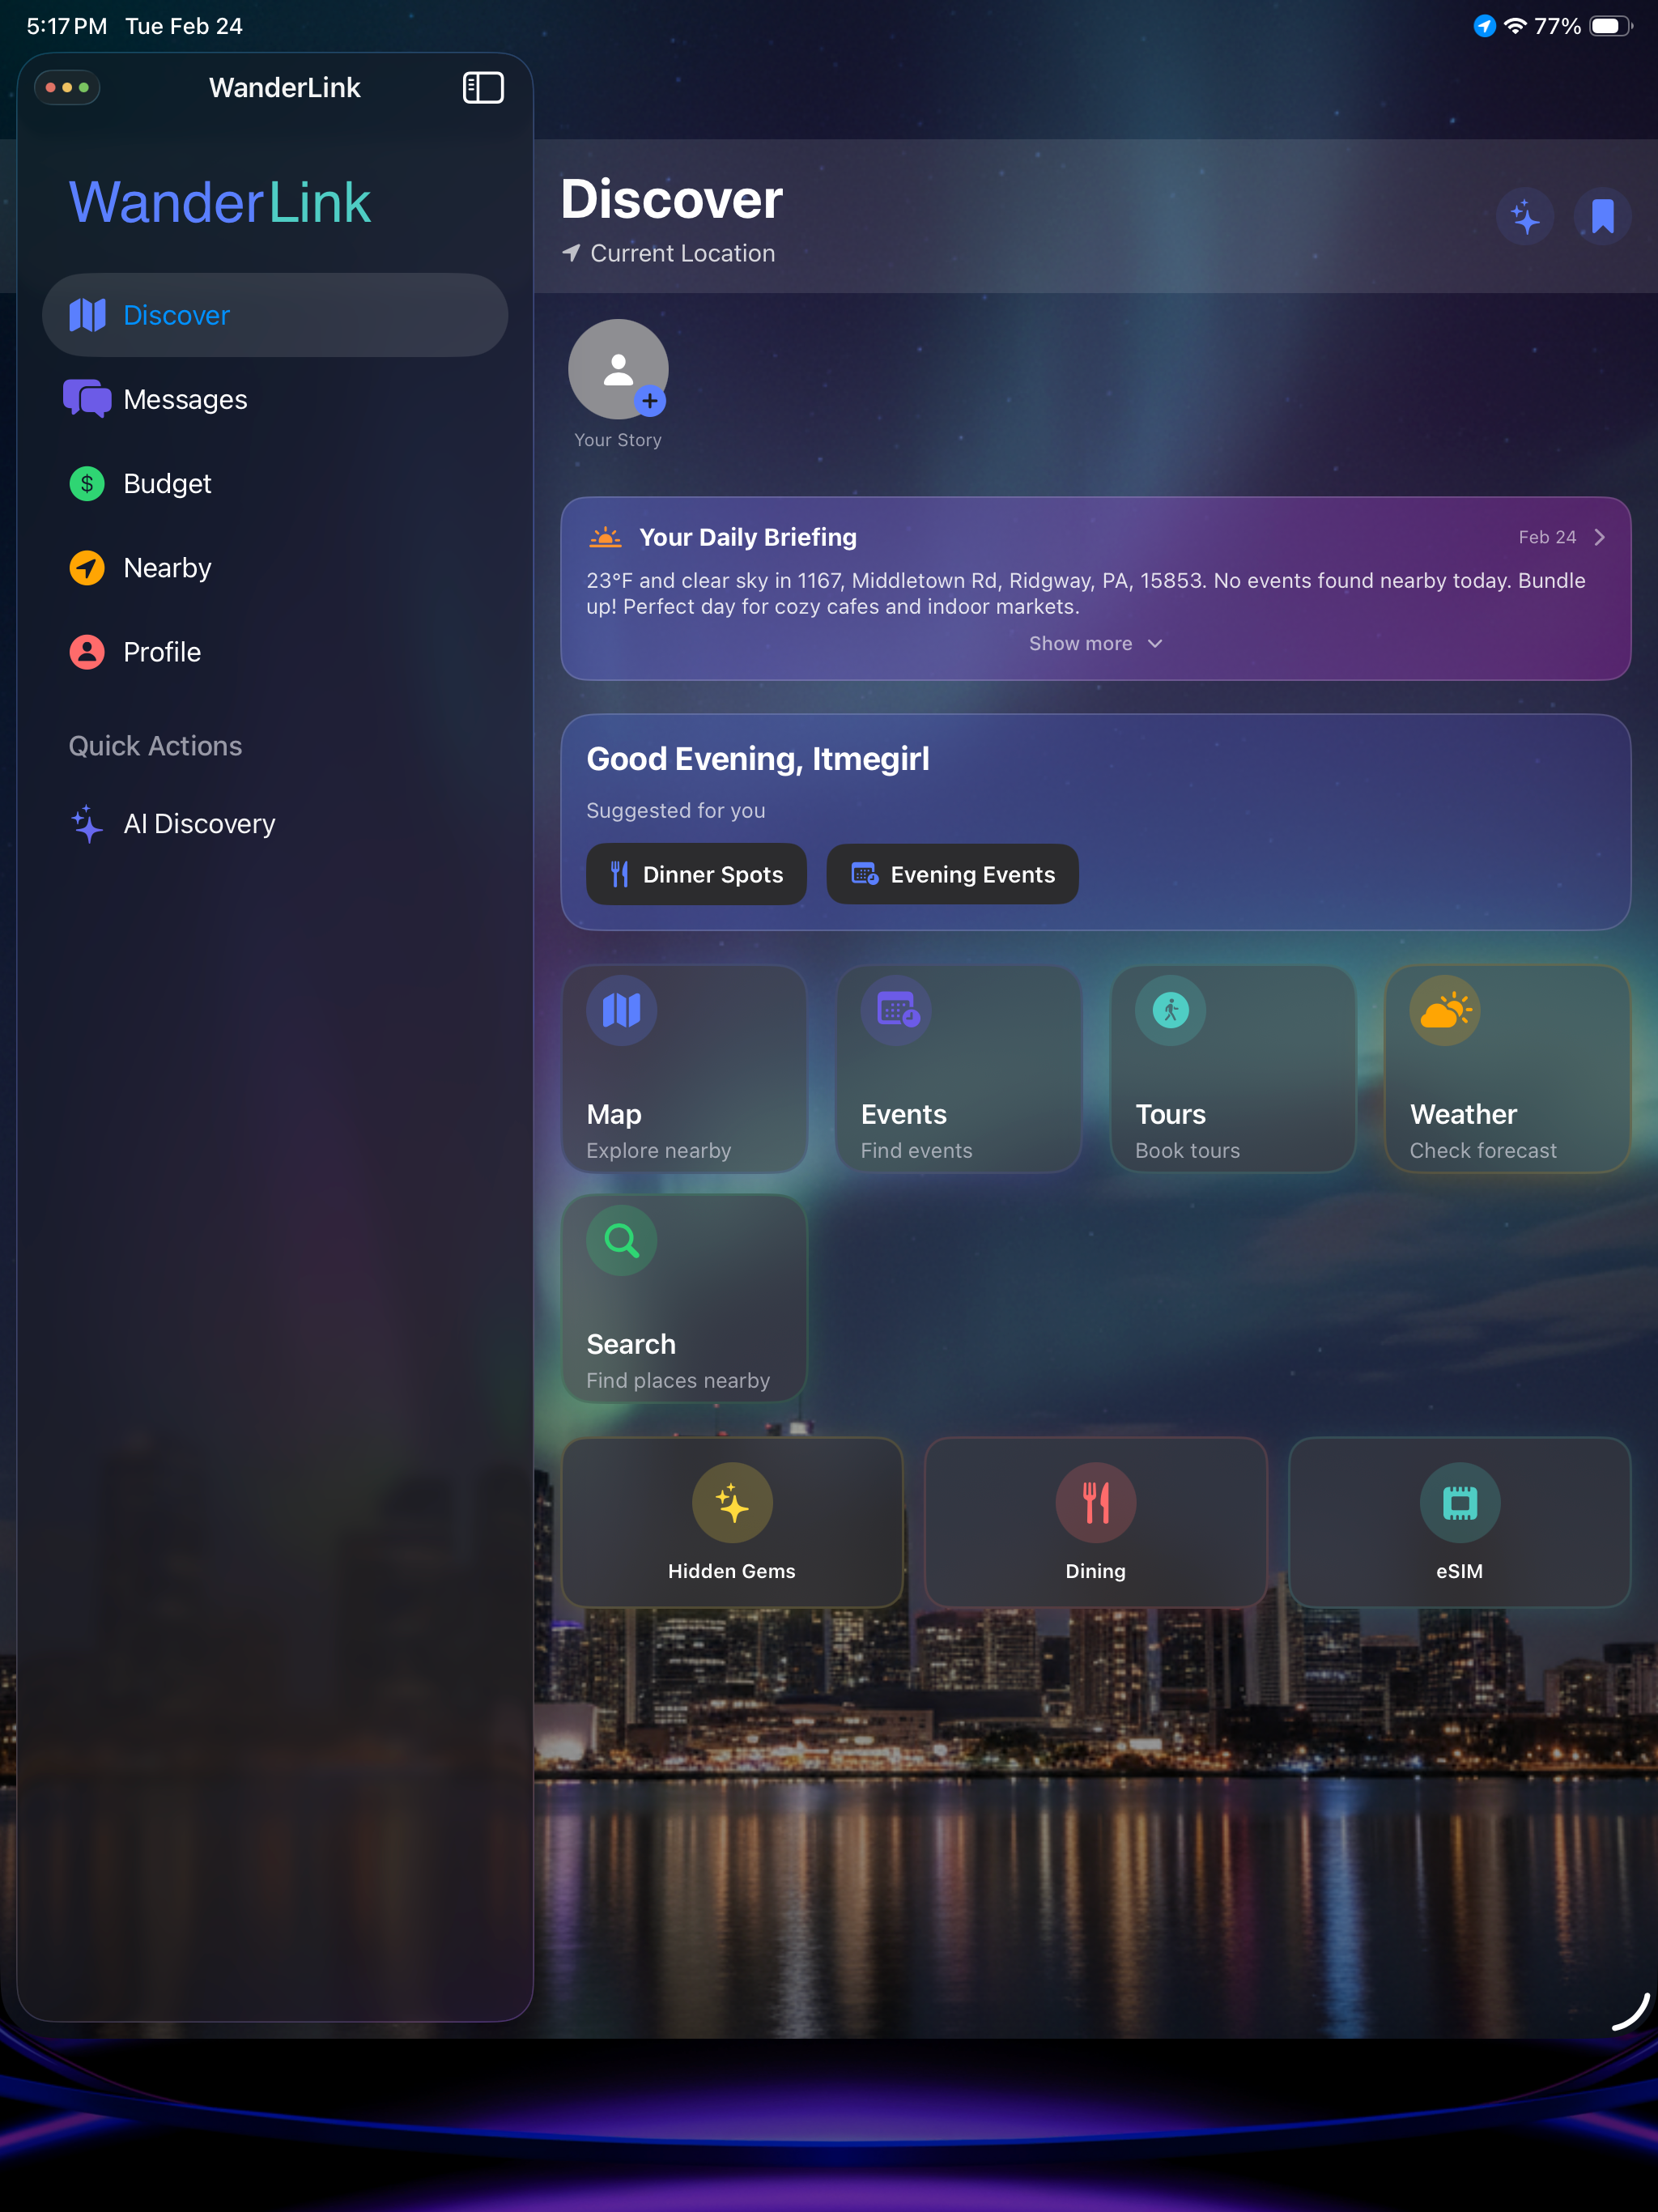Image resolution: width=1658 pixels, height=2212 pixels.
Task: Click the Hidden Gems sparkle icon
Action: (732, 1502)
